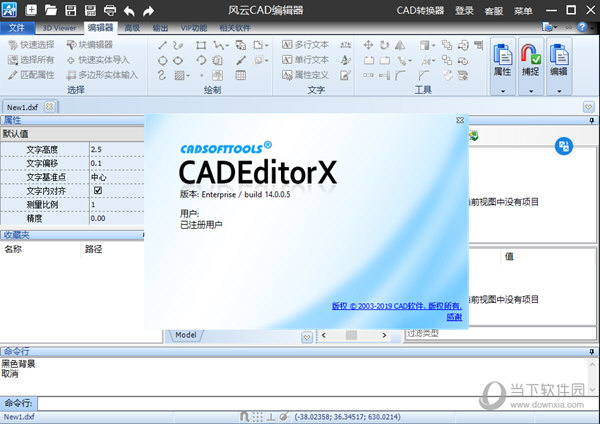This screenshot has height=424, width=600.
Task: Click the Open folder icon
Action: pyautogui.click(x=51, y=10)
